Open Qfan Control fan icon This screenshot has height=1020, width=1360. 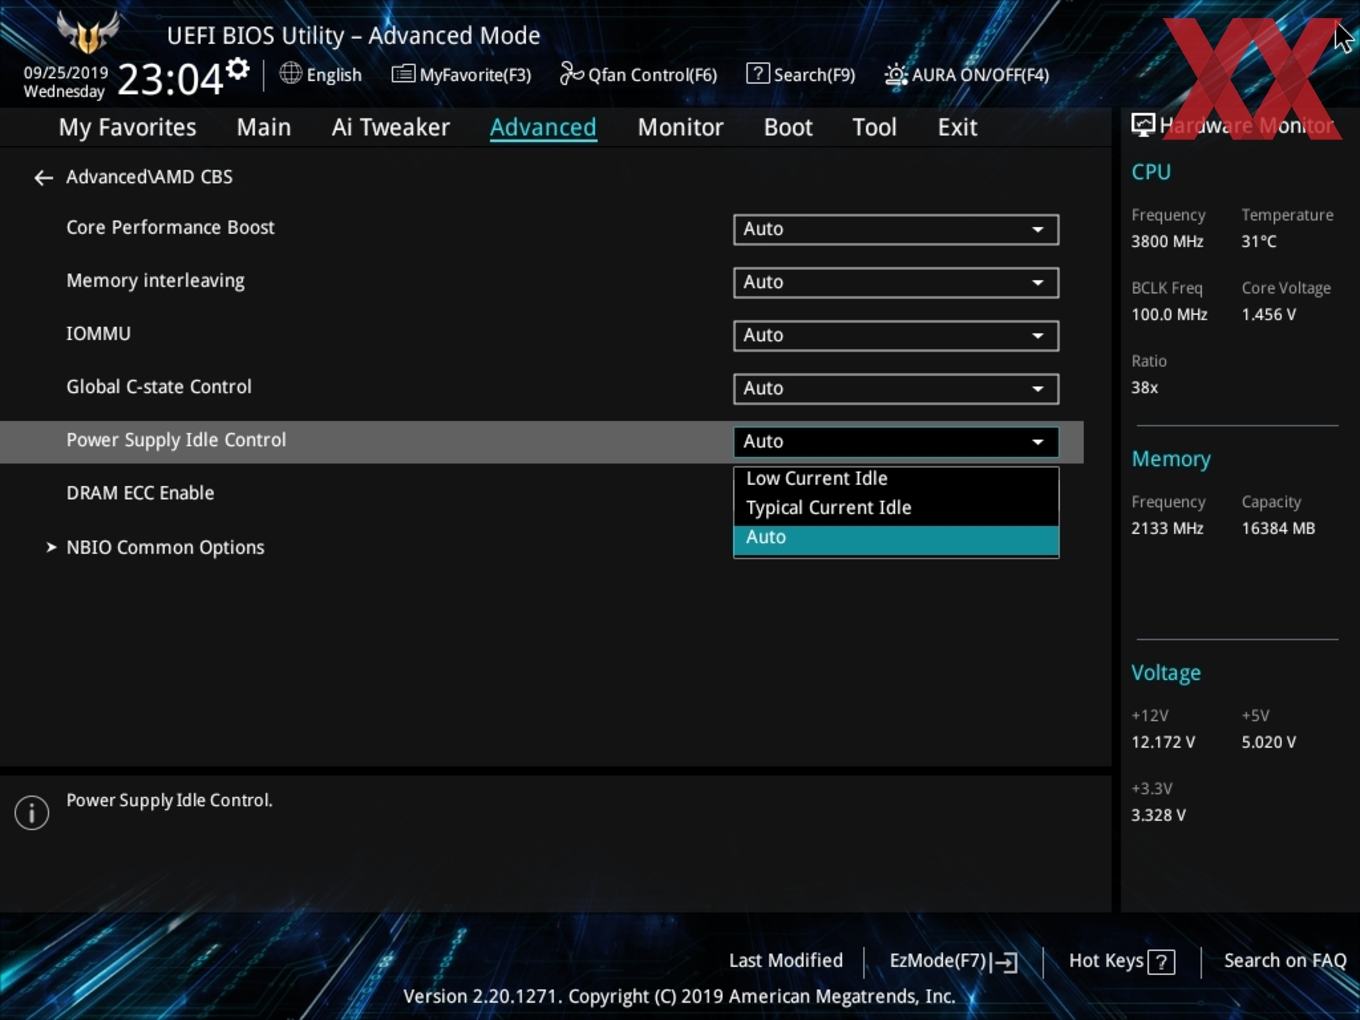click(571, 73)
